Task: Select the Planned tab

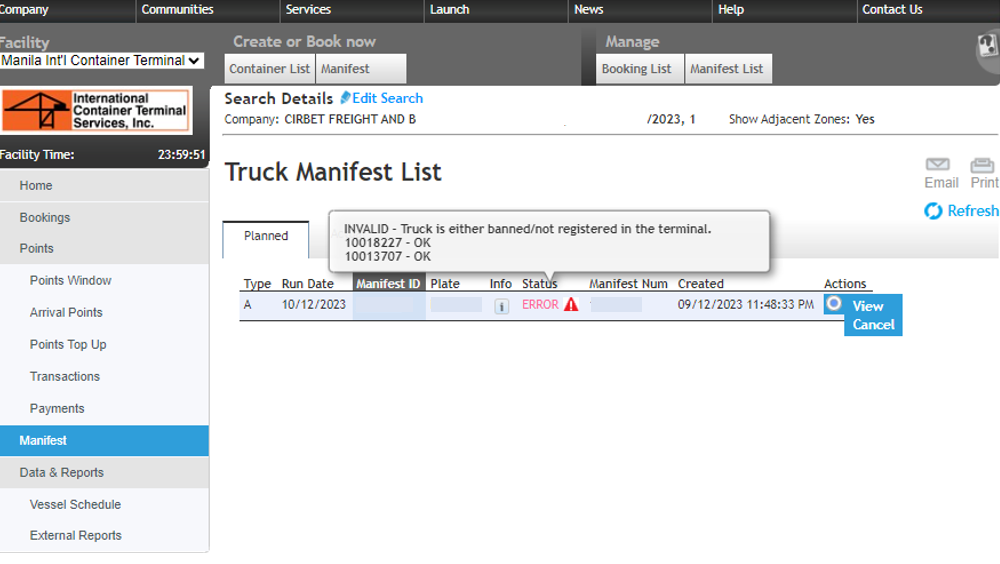Action: [x=266, y=236]
